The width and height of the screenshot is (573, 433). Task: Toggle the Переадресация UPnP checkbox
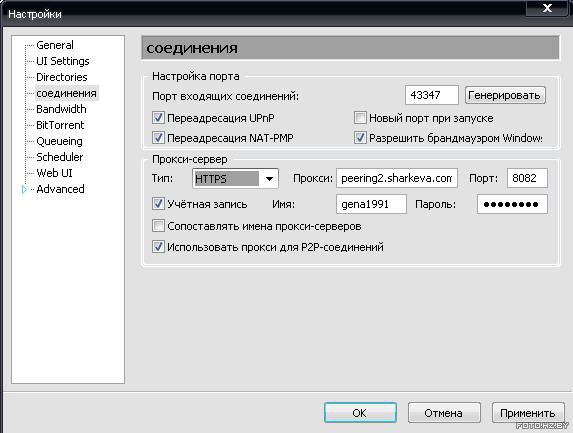pyautogui.click(x=158, y=118)
